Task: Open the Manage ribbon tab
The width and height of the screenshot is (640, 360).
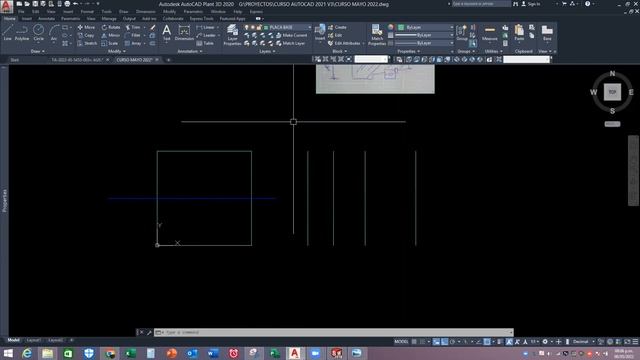Action: click(x=109, y=19)
